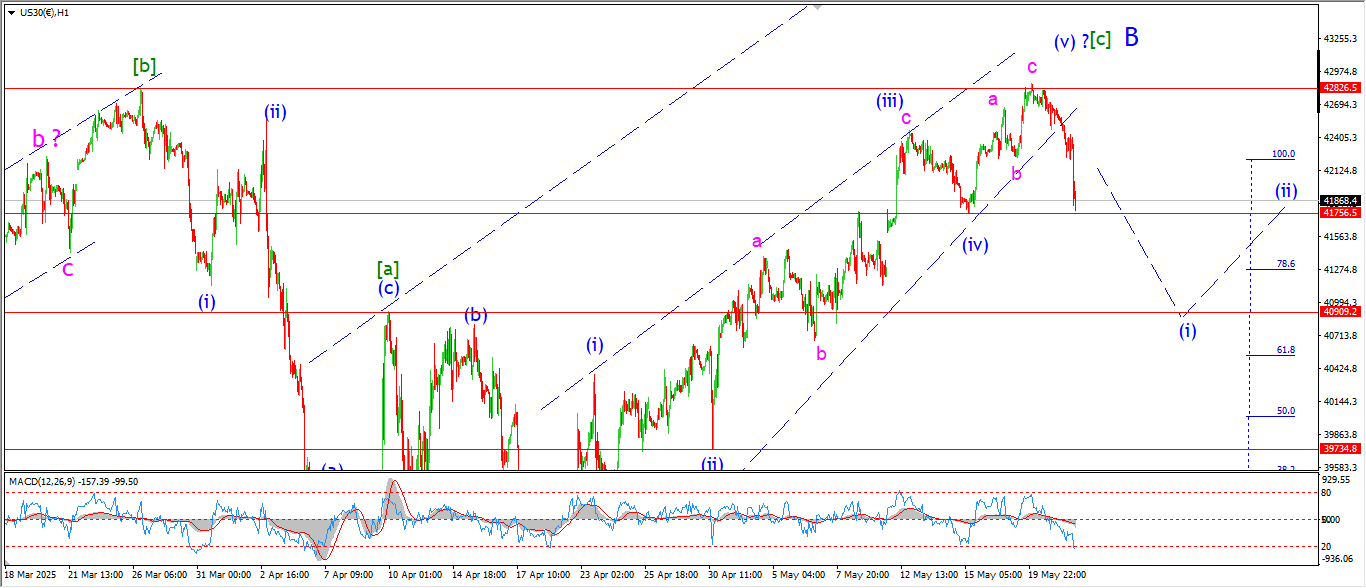Select the green [a] wave label
This screenshot has height=588, width=1366.
click(388, 268)
